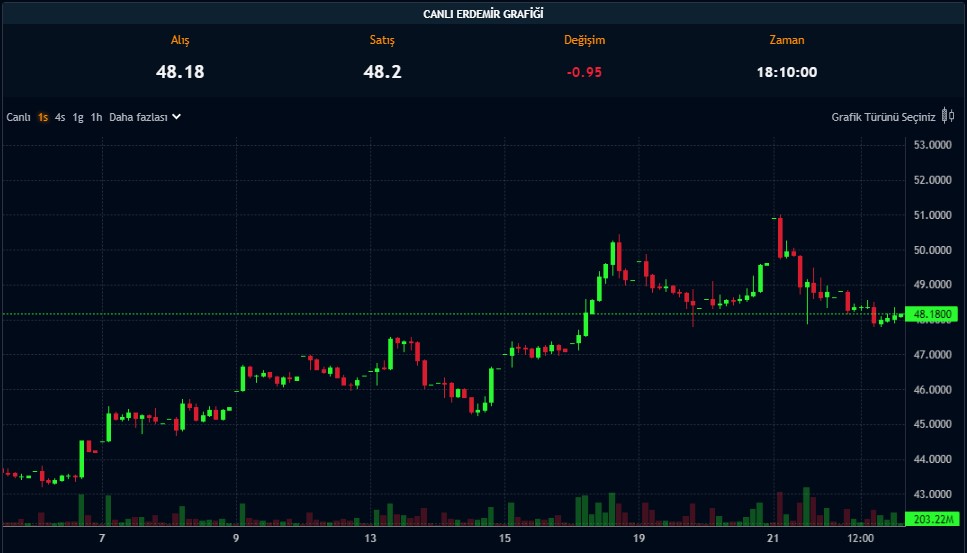Click the 18:10:00 Zaman value
Image resolution: width=967 pixels, height=553 pixels.
click(x=786, y=72)
